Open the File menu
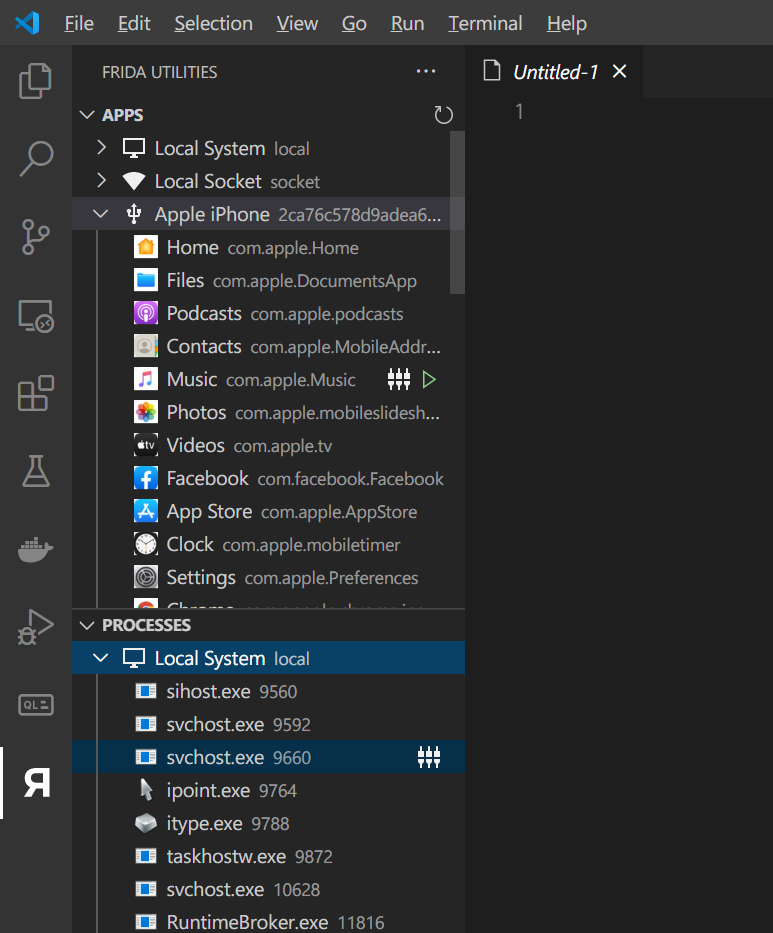The image size is (773, 933). [x=79, y=23]
